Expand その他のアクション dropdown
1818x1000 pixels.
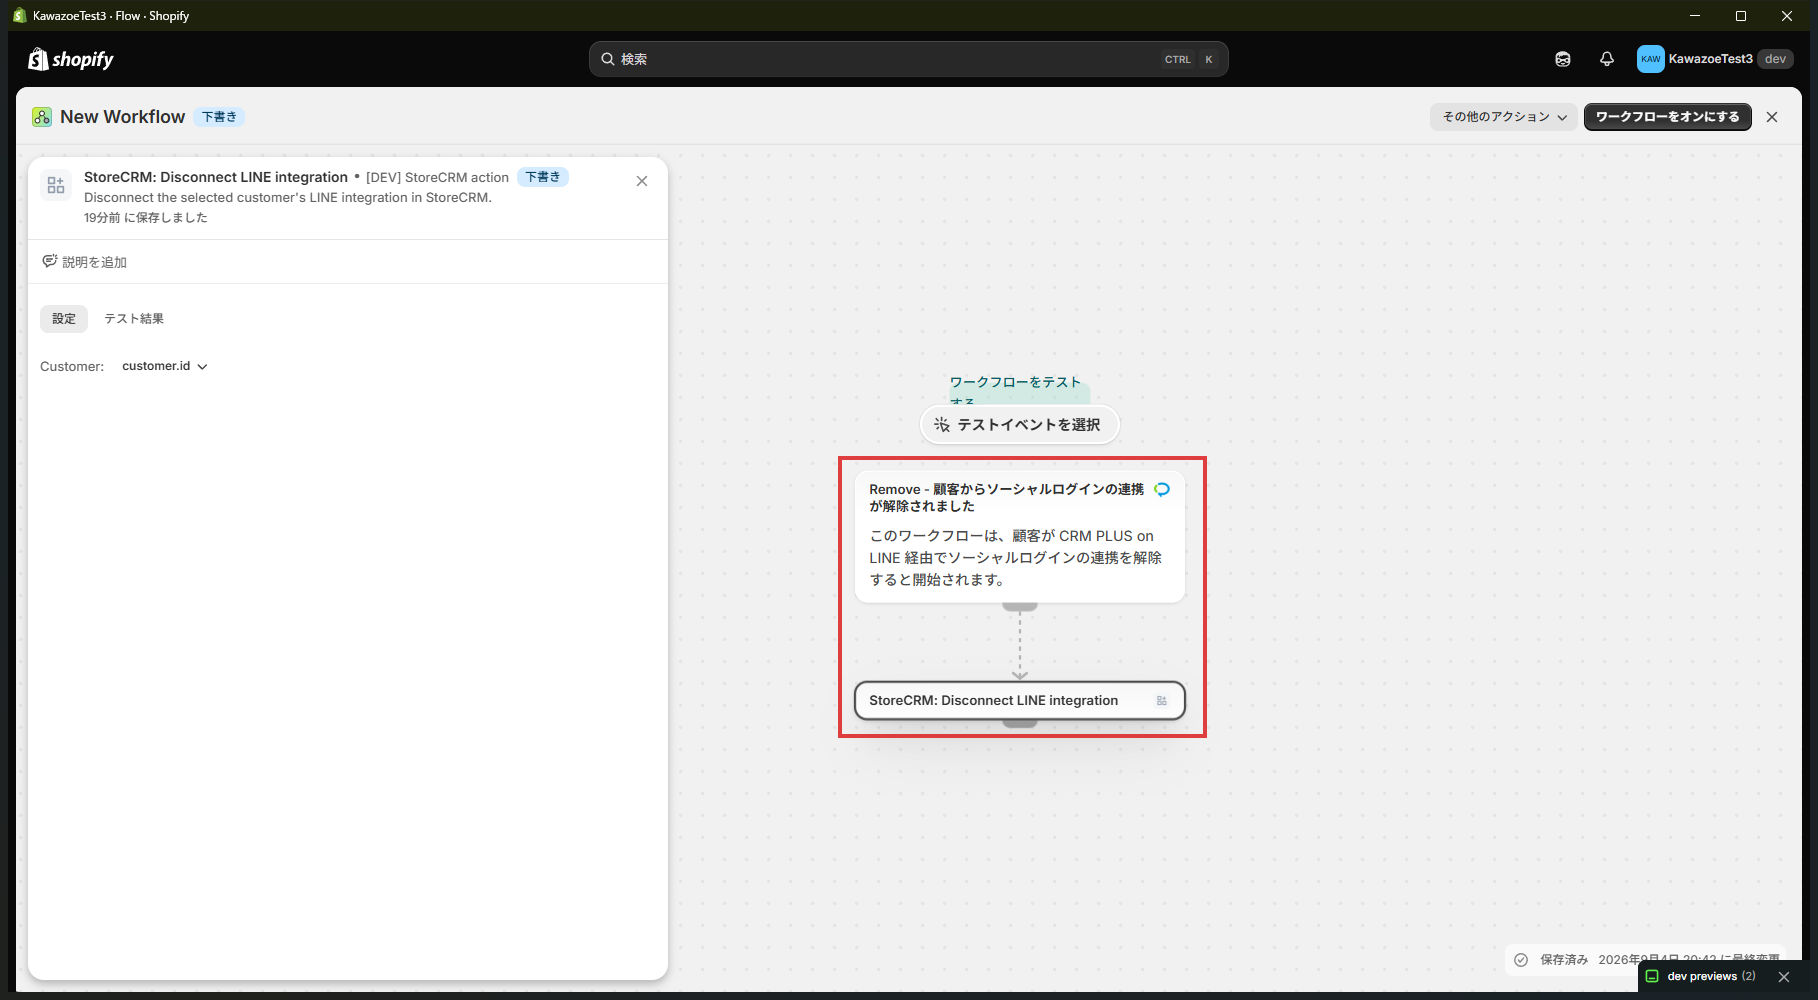(x=1503, y=117)
